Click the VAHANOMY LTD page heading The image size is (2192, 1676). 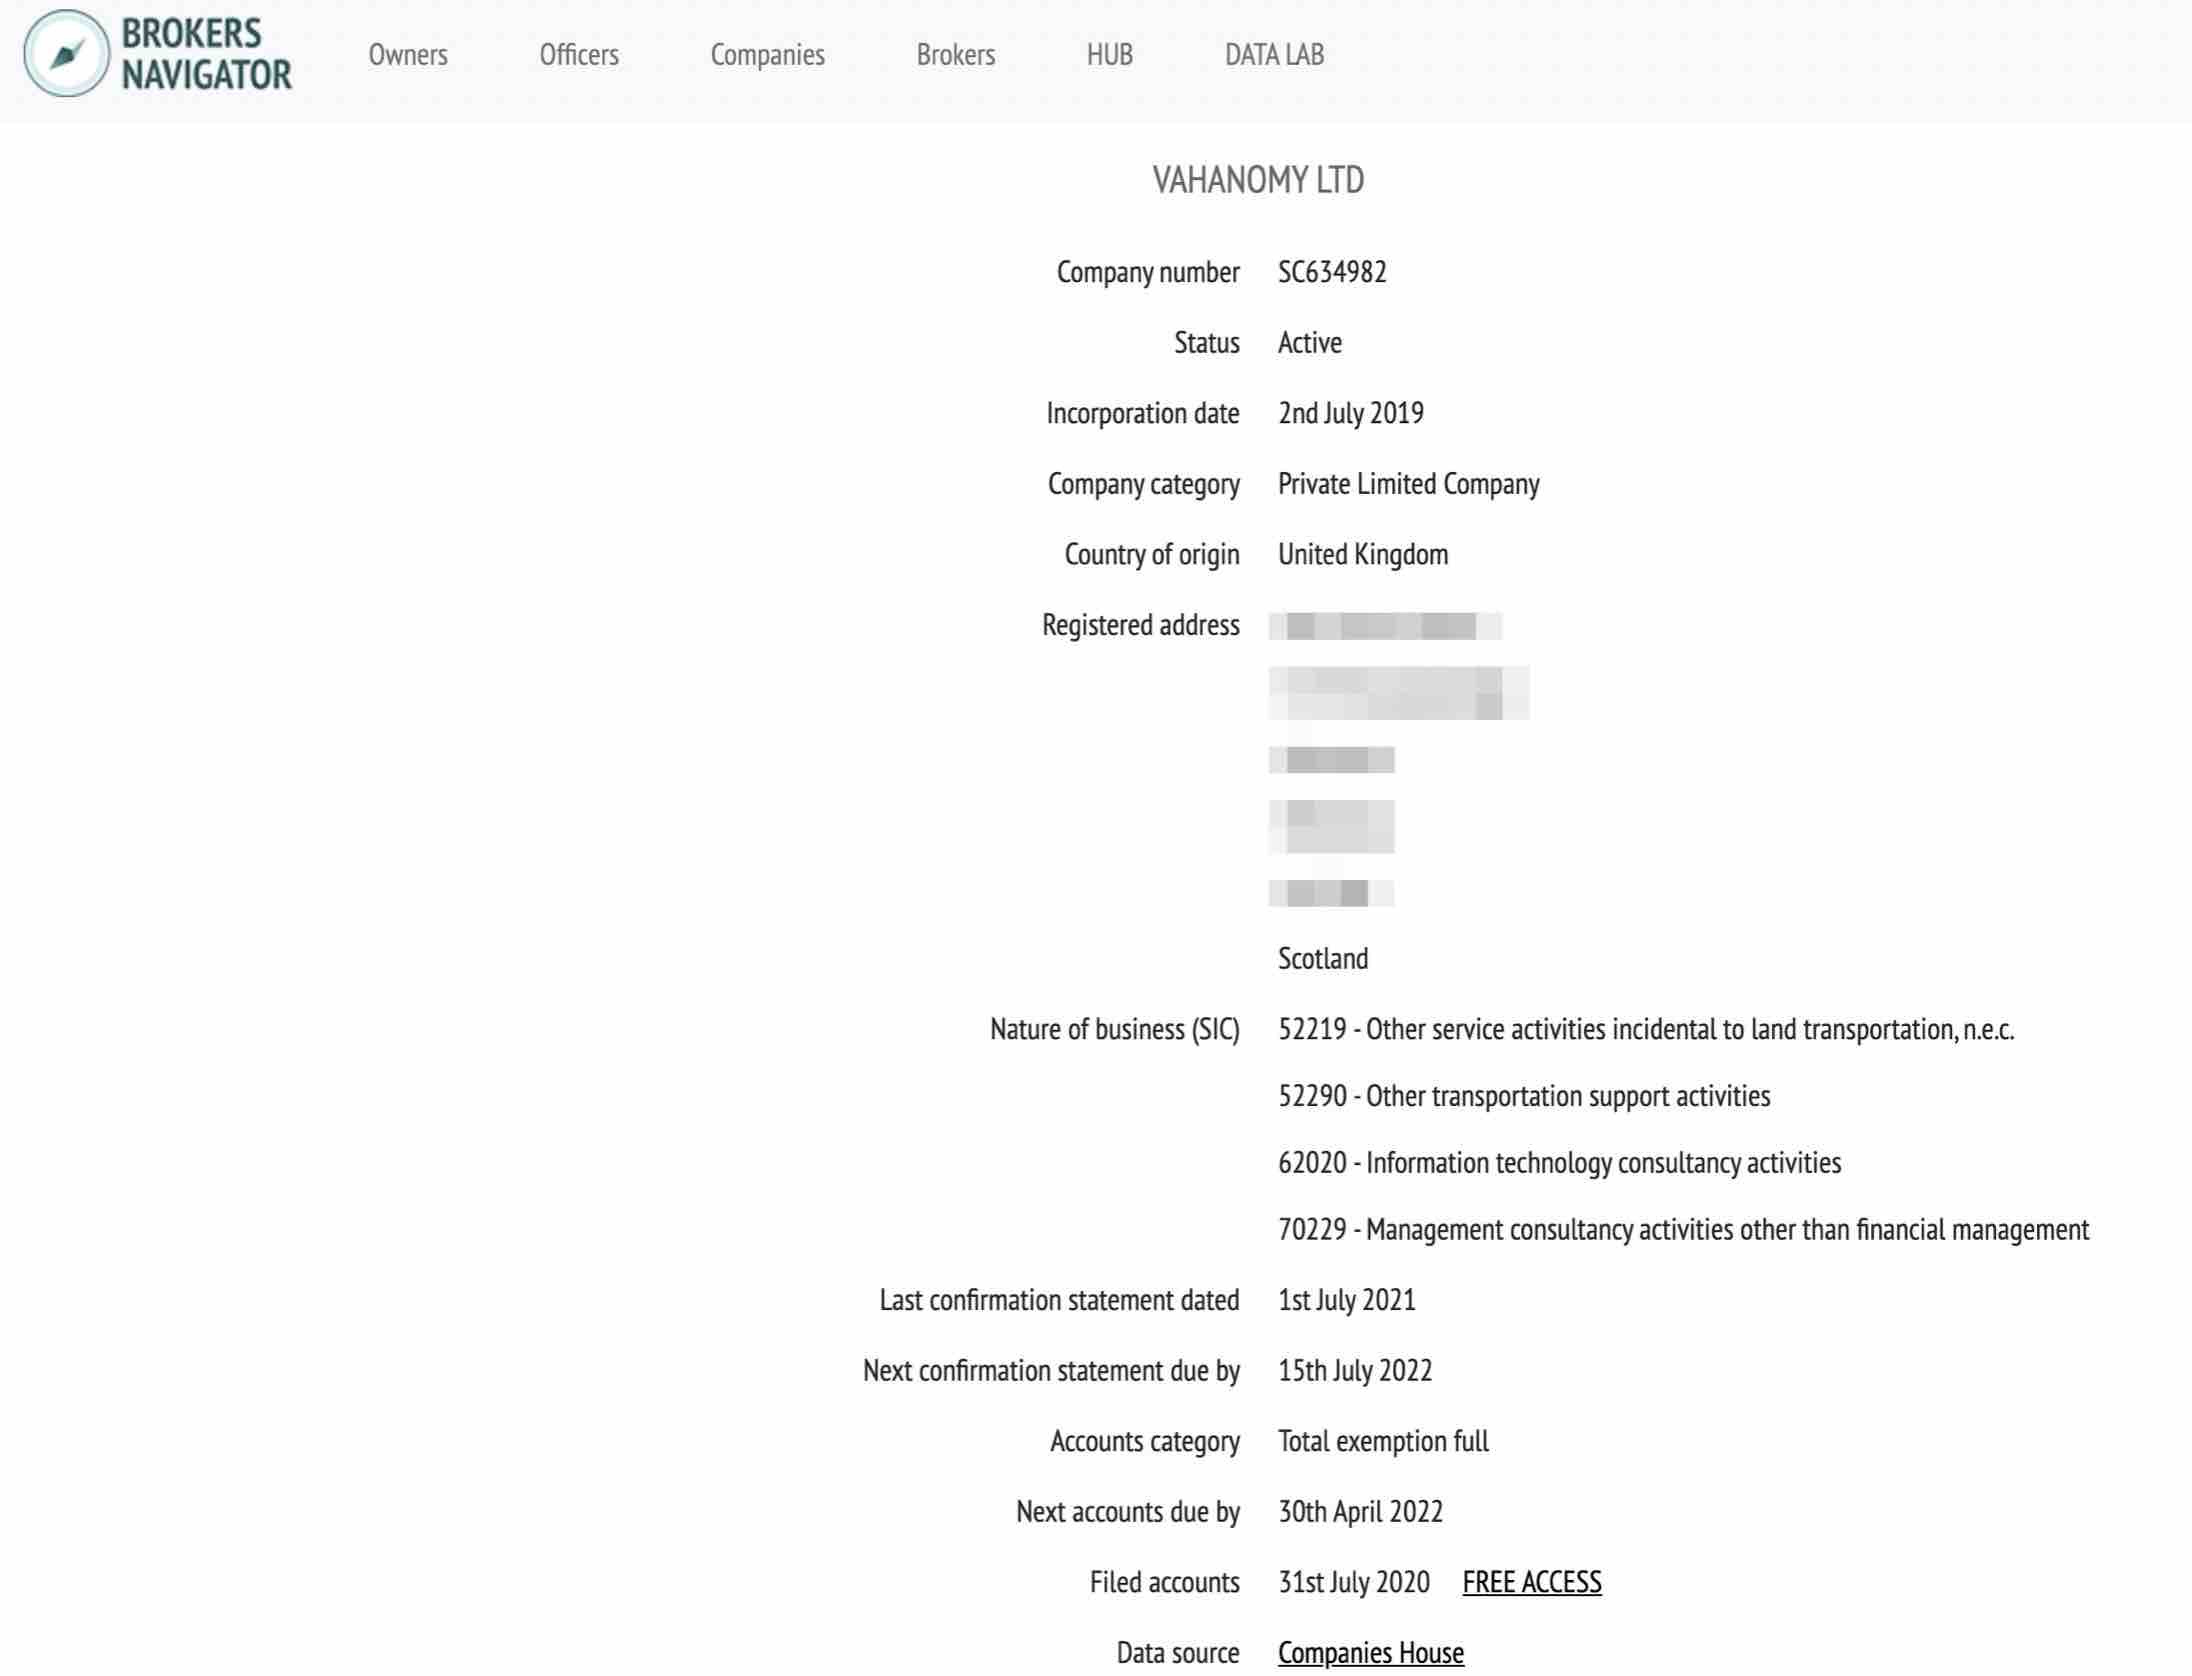[1257, 181]
